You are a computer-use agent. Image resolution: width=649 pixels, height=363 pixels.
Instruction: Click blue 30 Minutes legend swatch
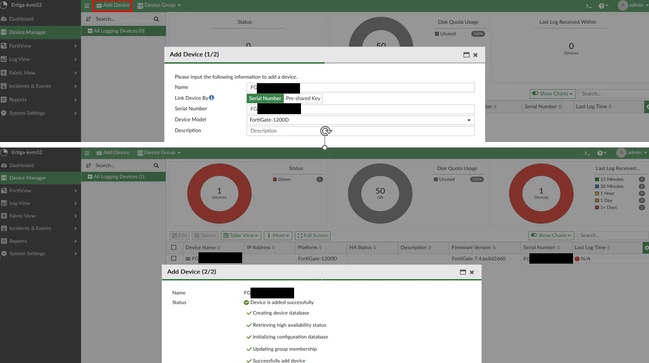pyautogui.click(x=597, y=187)
